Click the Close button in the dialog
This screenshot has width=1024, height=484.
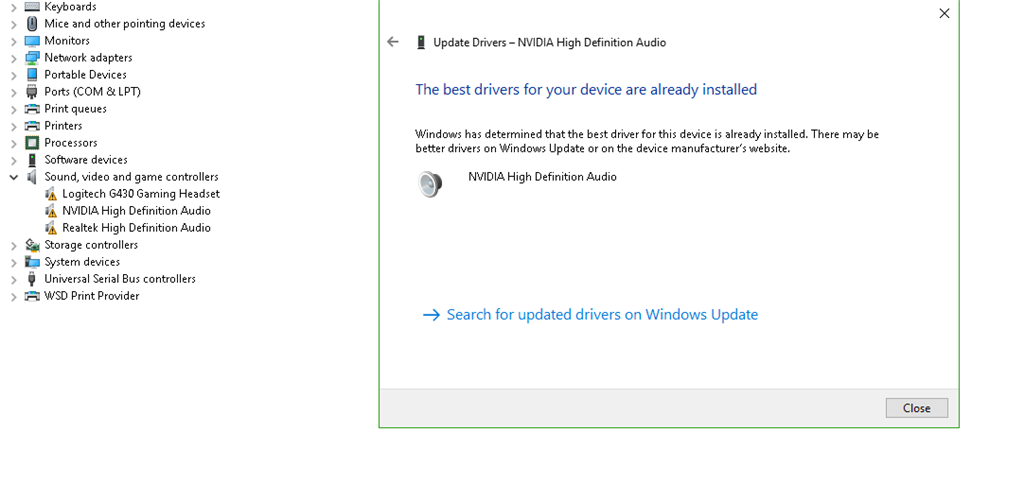tap(916, 408)
